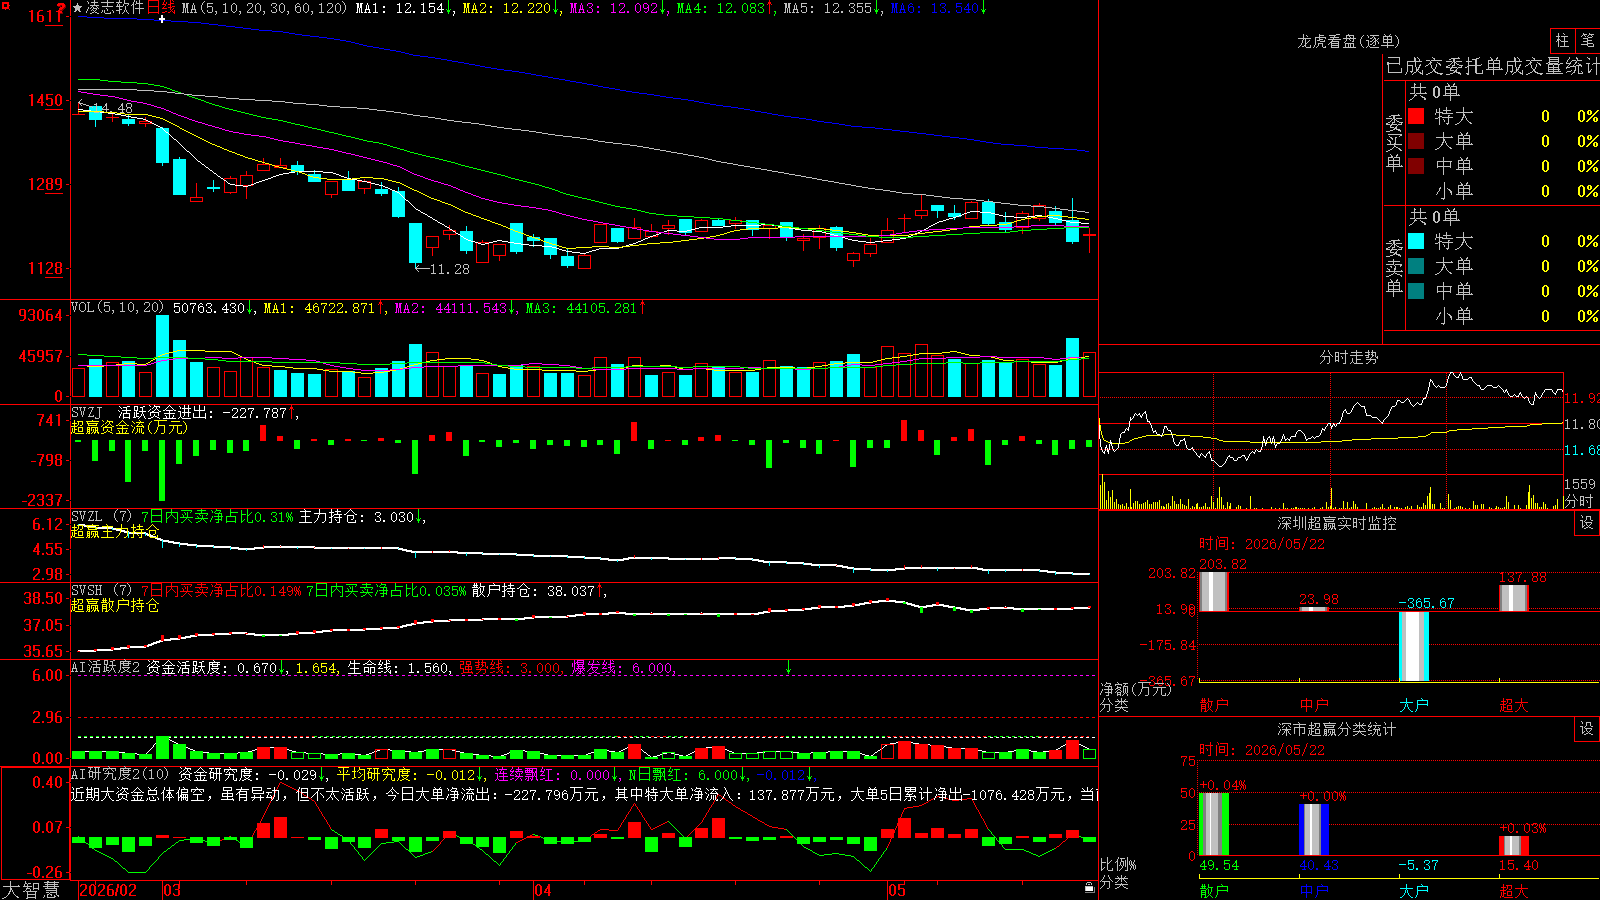Click the 深圳超赢实时监控 panel title
The height and width of the screenshot is (900, 1600).
pyautogui.click(x=1337, y=523)
